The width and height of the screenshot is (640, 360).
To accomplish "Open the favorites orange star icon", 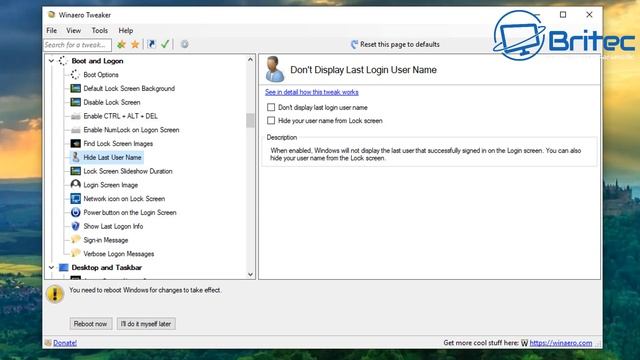I will [135, 44].
